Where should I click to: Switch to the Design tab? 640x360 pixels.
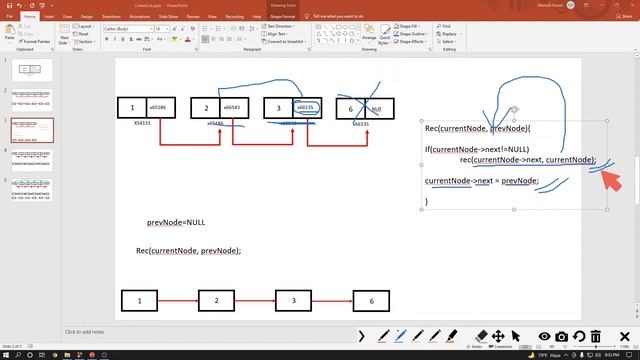pyautogui.click(x=87, y=17)
